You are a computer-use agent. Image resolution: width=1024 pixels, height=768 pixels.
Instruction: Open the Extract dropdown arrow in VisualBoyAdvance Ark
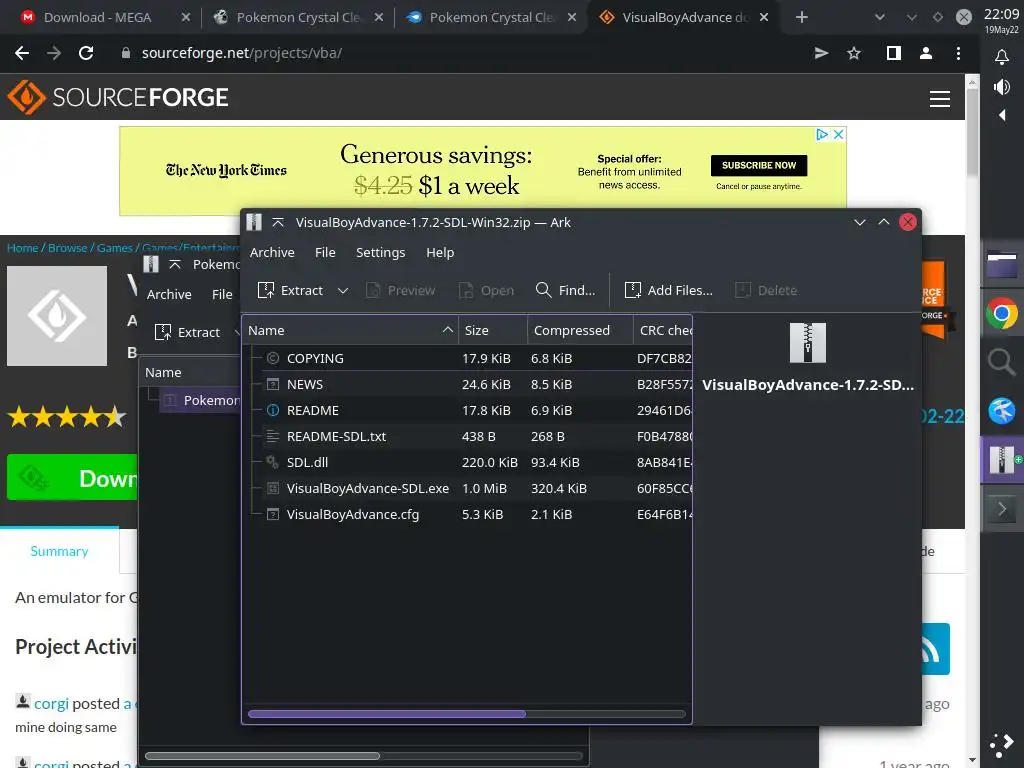tap(343, 291)
